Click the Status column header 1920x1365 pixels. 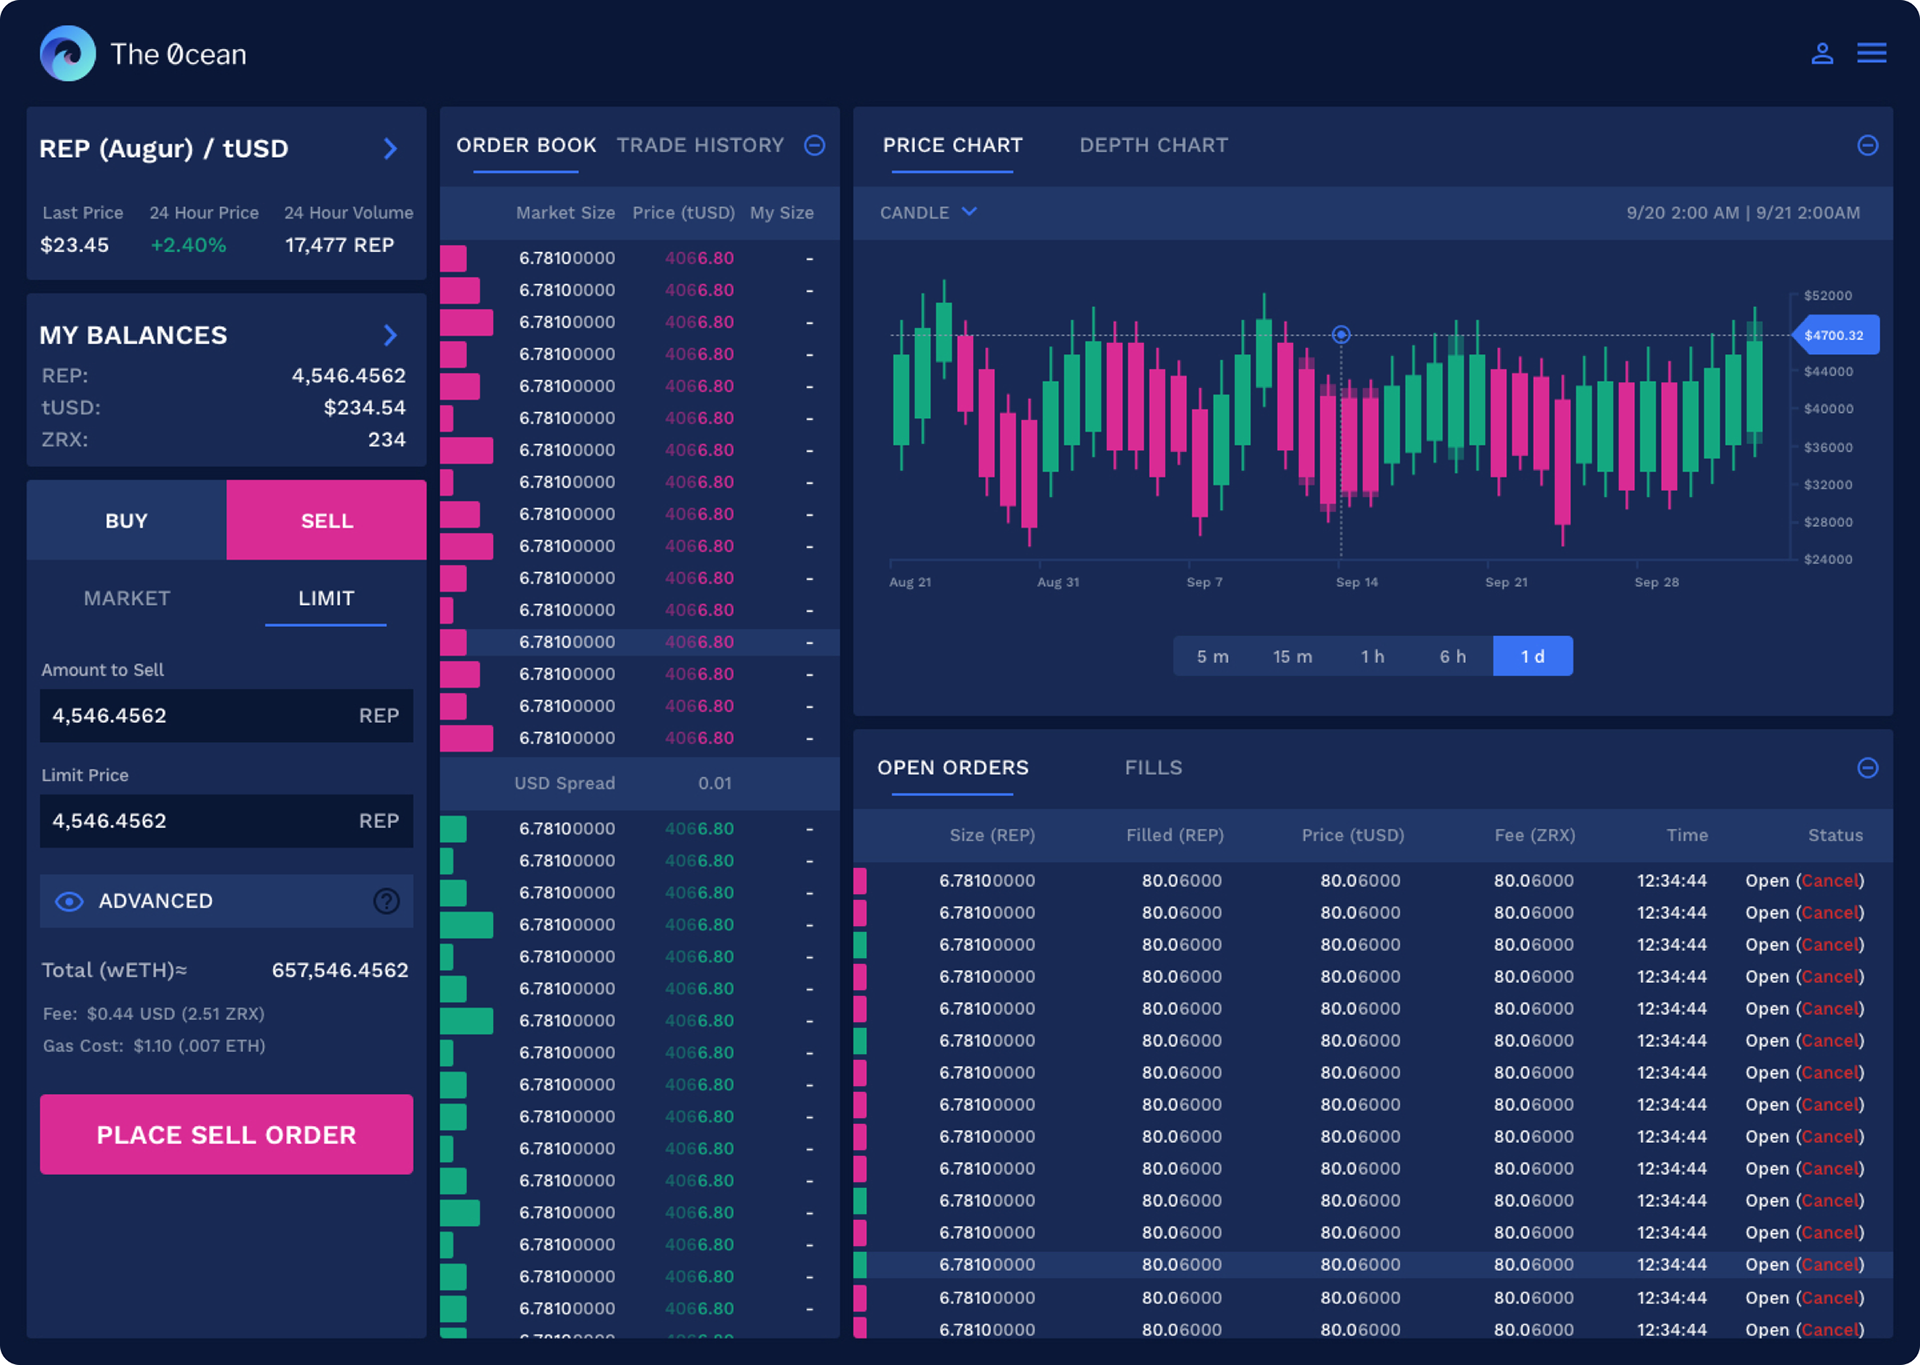(1835, 835)
